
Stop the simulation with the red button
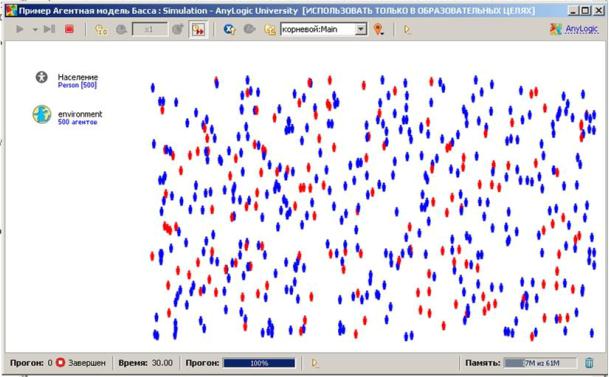pyautogui.click(x=70, y=29)
